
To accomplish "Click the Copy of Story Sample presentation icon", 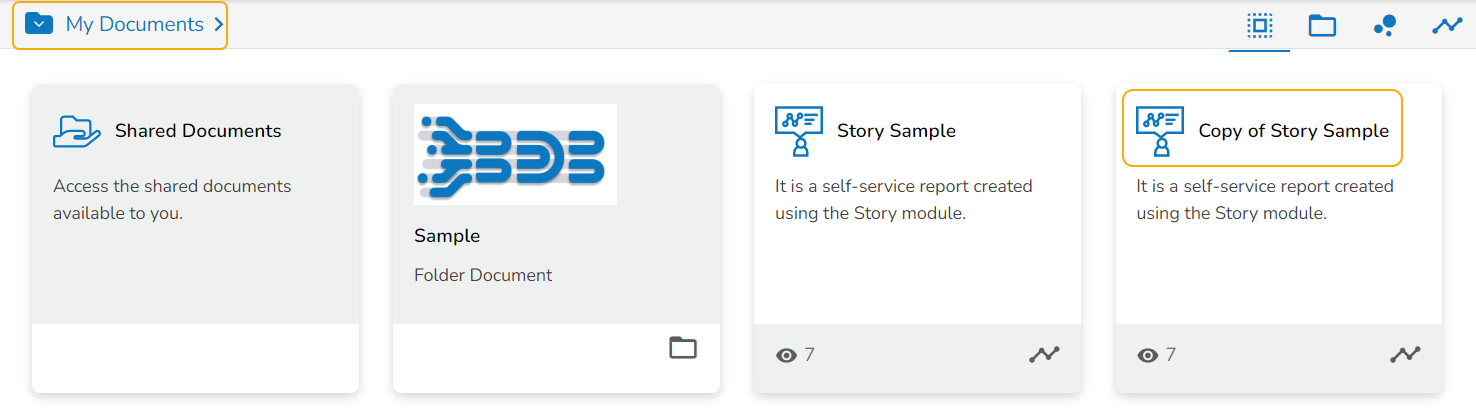I will point(1160,132).
